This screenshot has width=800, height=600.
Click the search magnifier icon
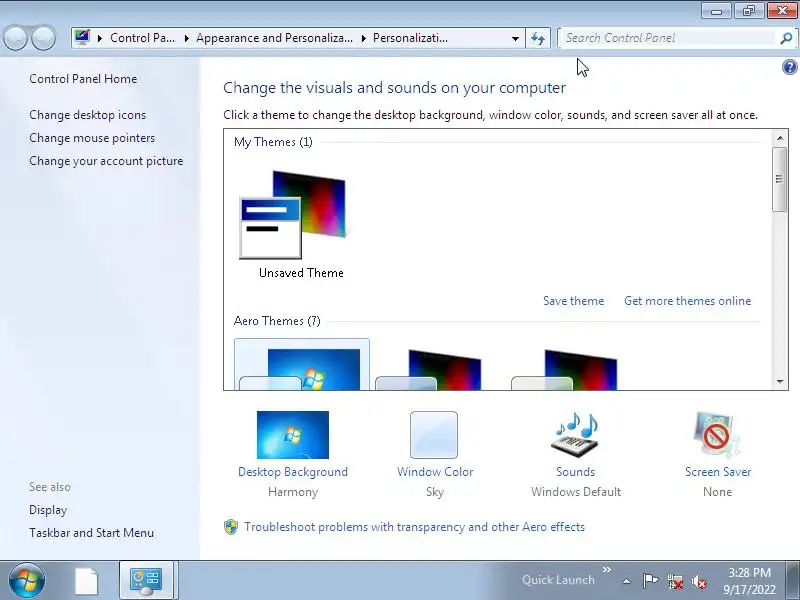[x=786, y=38]
